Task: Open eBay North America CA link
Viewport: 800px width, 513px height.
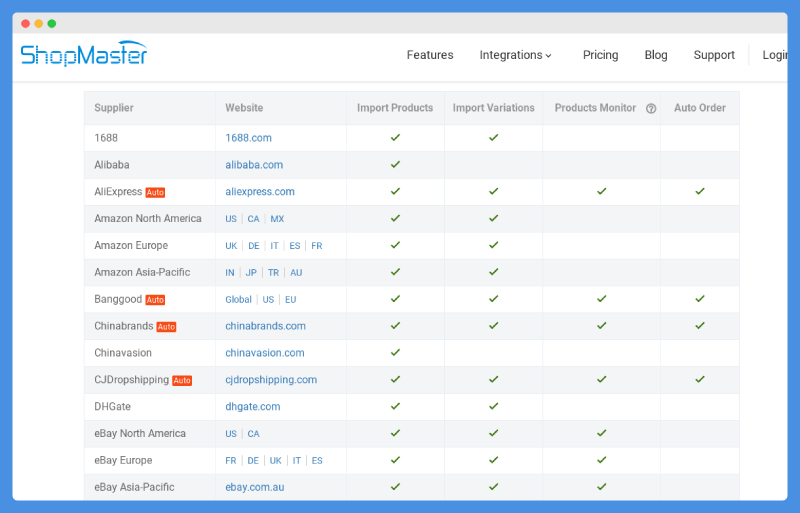Action: [253, 434]
